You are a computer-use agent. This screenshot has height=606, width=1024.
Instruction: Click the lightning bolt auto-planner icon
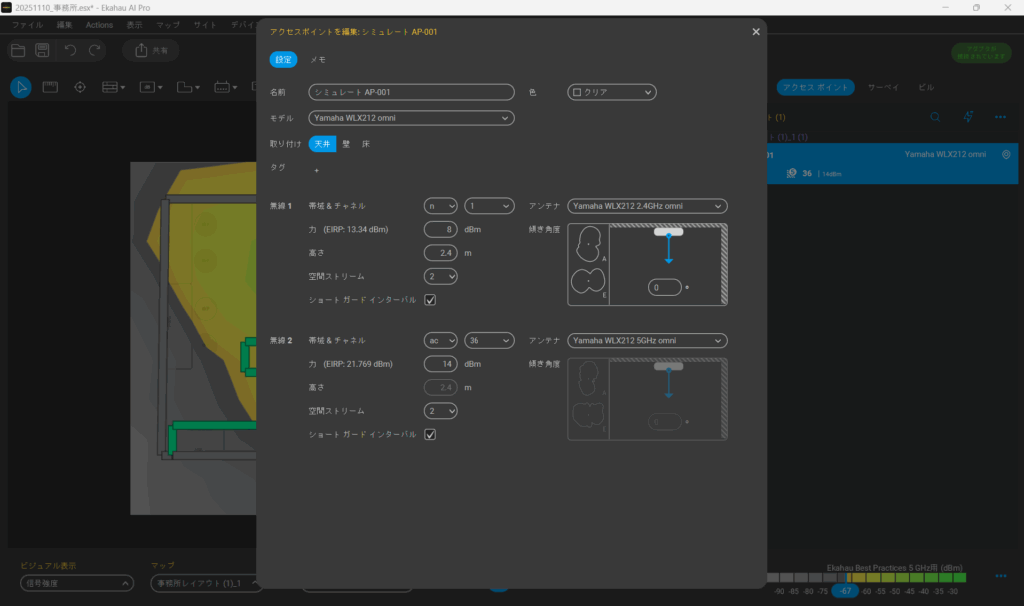click(968, 117)
